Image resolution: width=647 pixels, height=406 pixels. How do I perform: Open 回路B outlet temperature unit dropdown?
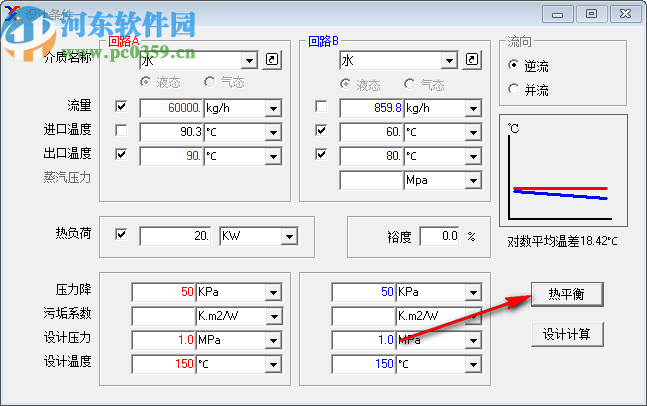pyautogui.click(x=473, y=156)
